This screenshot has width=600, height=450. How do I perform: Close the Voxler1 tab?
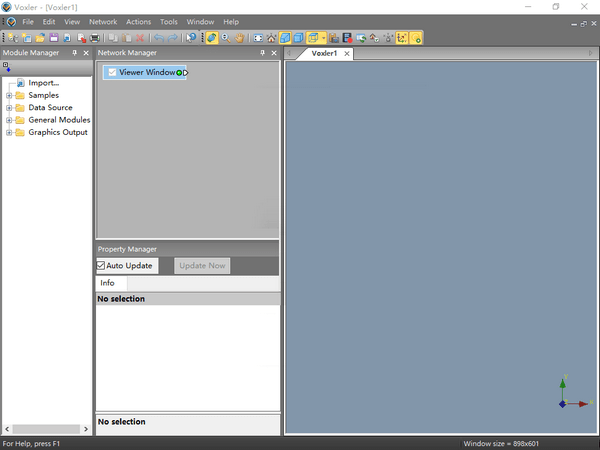coord(347,54)
